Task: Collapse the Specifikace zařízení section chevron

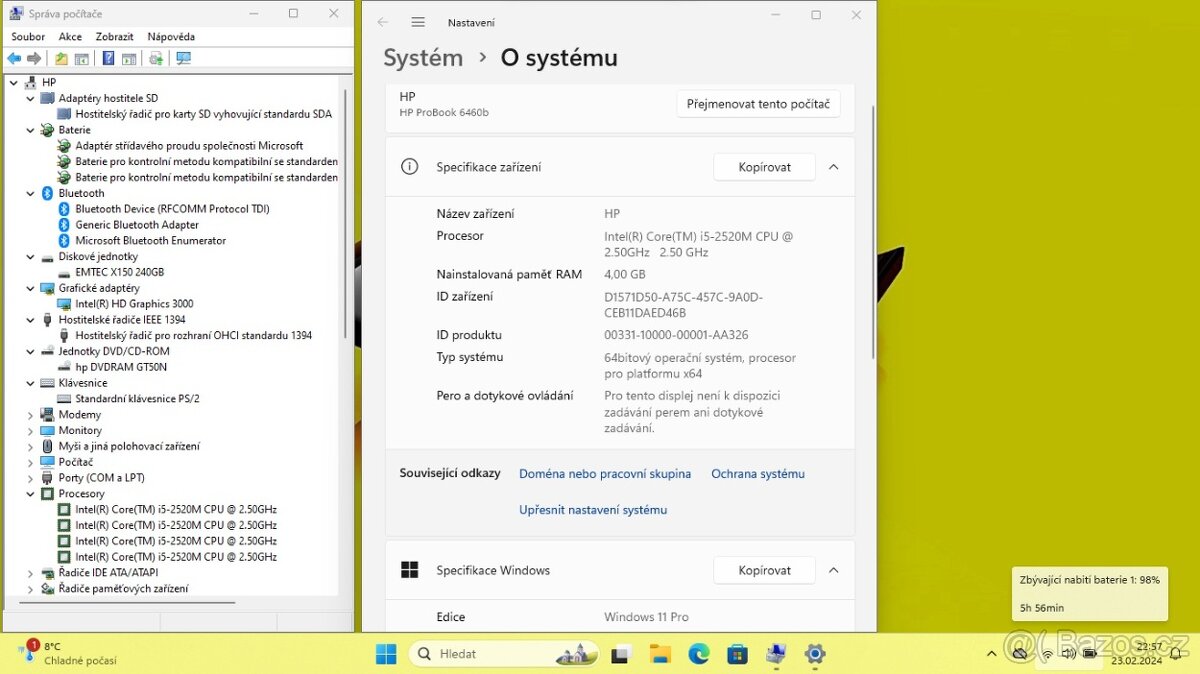Action: [x=833, y=167]
